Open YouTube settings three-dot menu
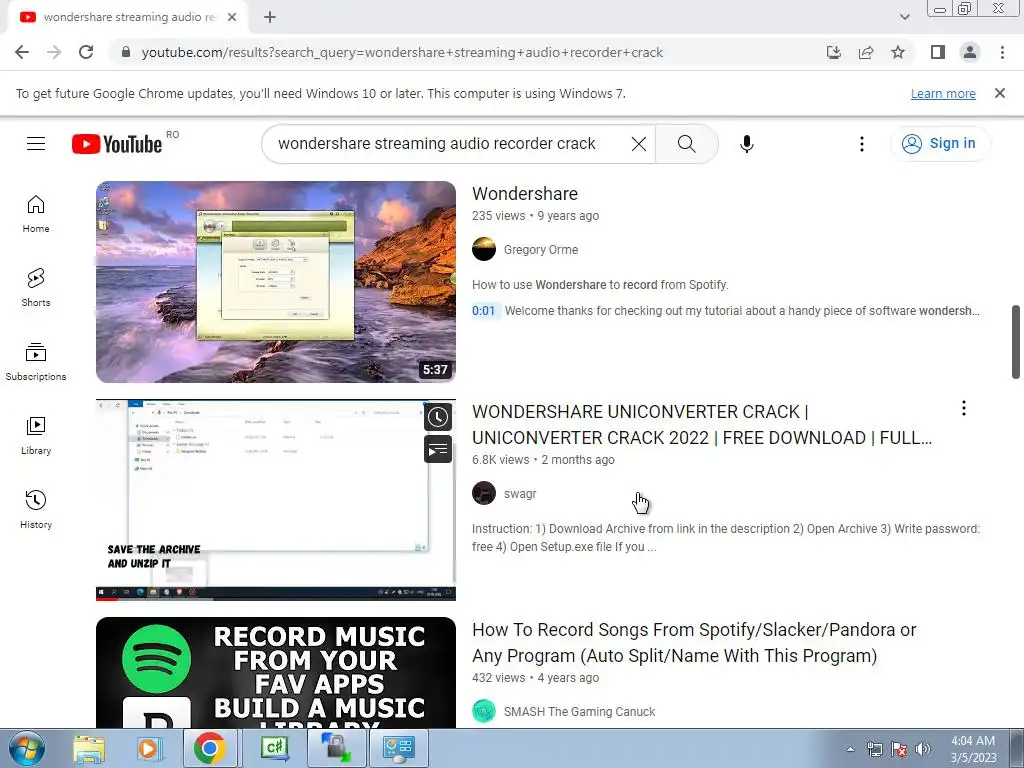Screen dimensions: 1024x768 (x=861, y=144)
